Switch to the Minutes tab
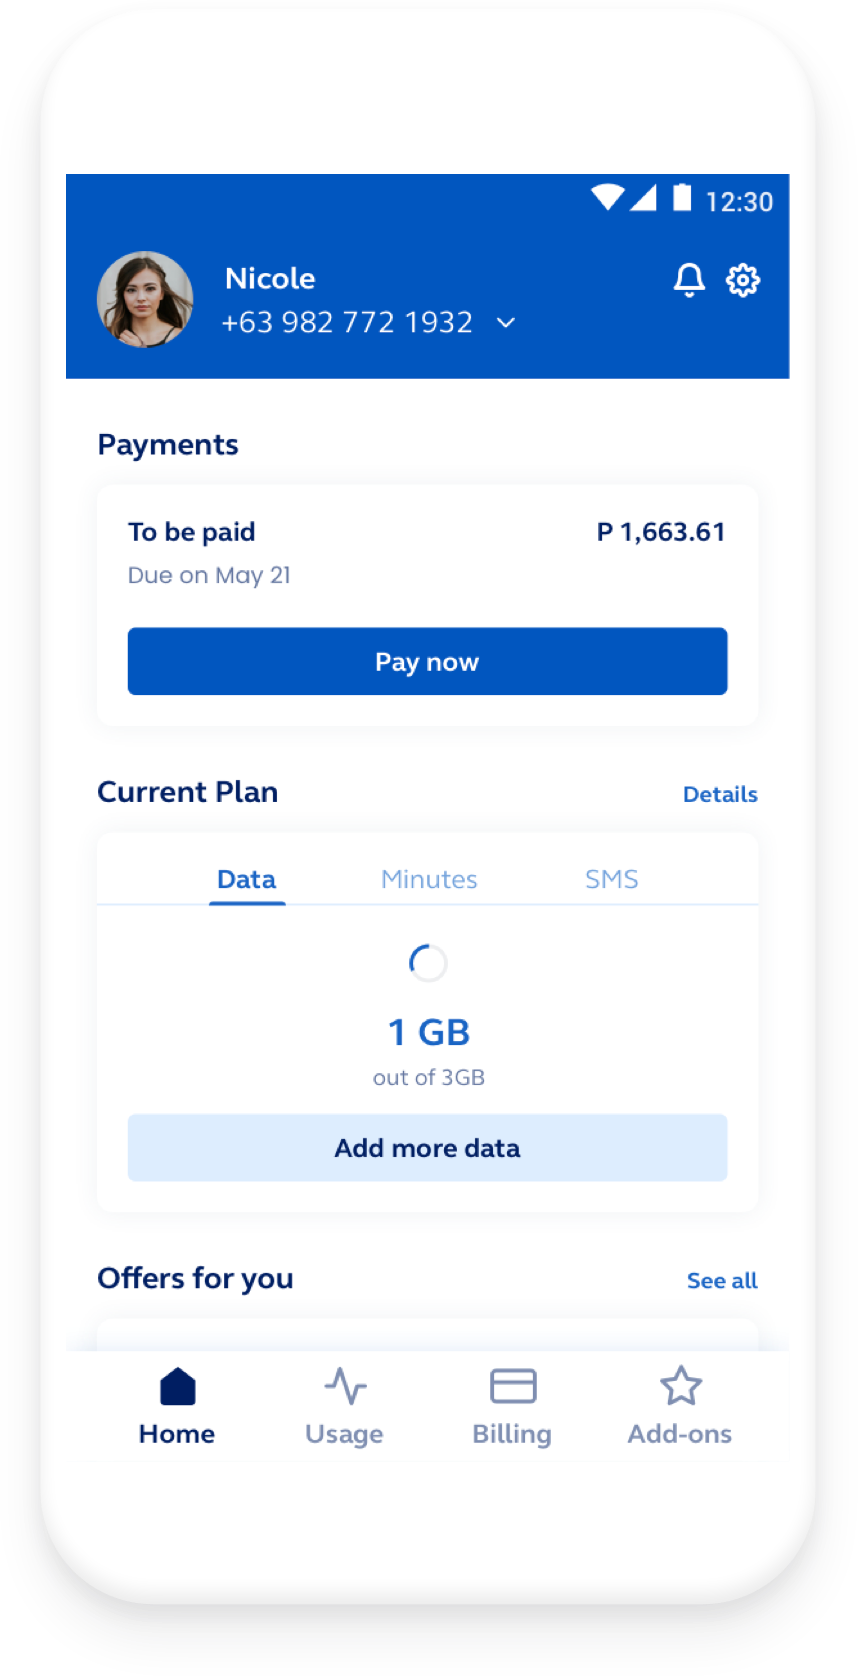The height and width of the screenshot is (1676, 858). point(429,879)
